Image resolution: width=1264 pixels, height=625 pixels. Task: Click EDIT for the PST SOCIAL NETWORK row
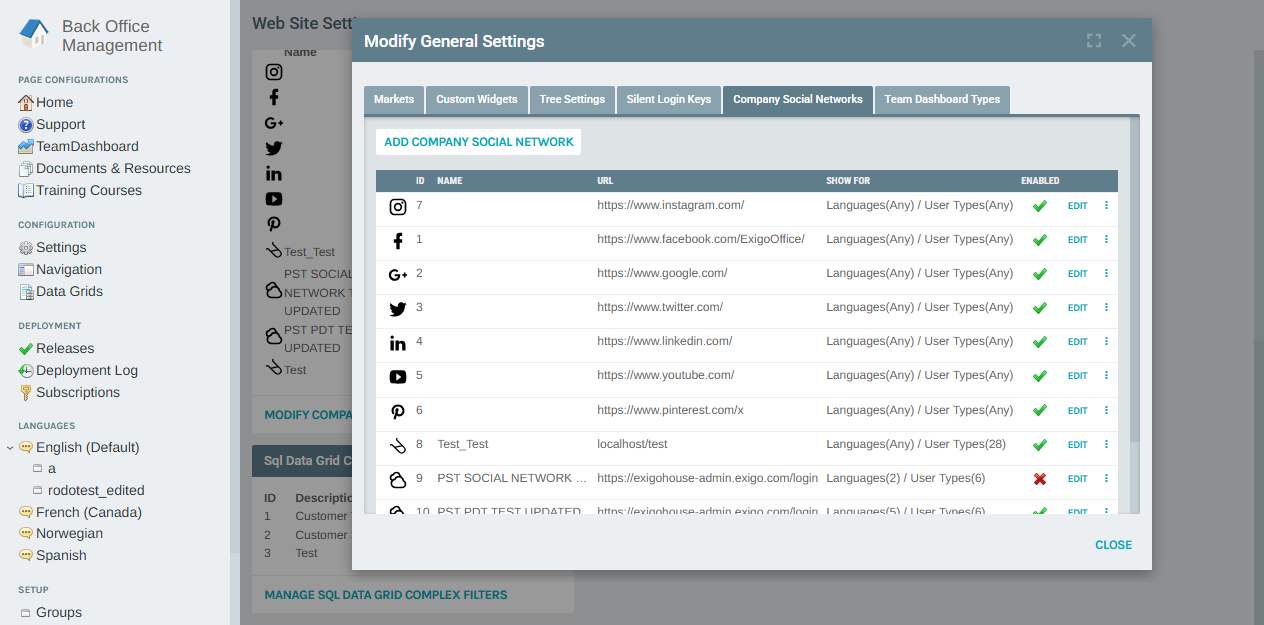pos(1077,479)
